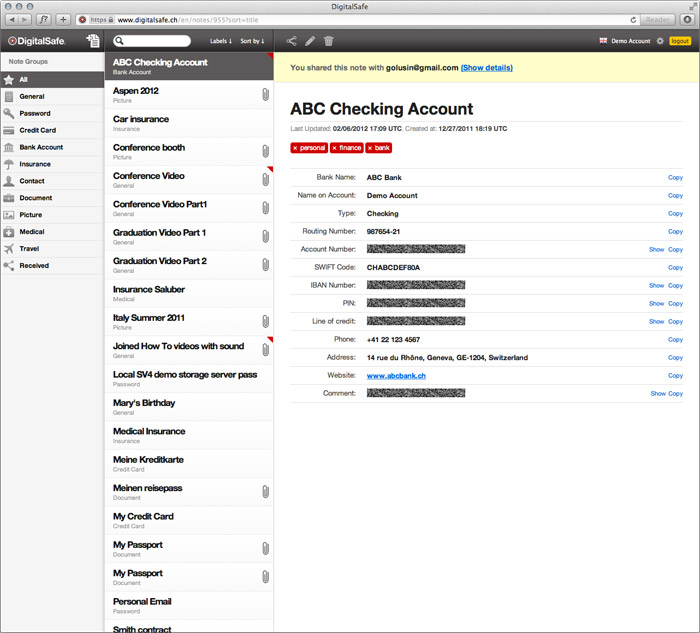700x633 pixels.
Task: Select the General note group
Action: [52, 96]
